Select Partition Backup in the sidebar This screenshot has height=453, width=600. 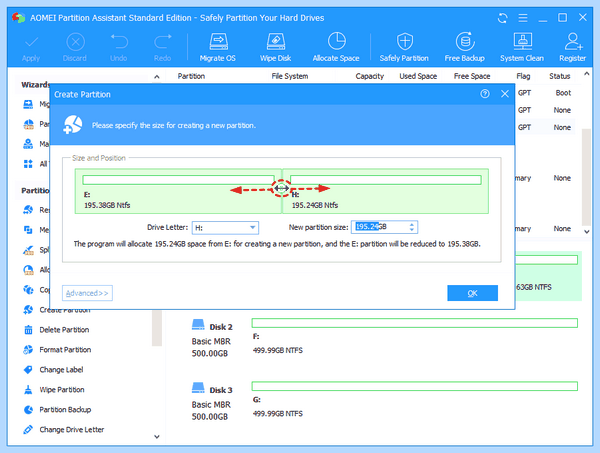[65, 409]
